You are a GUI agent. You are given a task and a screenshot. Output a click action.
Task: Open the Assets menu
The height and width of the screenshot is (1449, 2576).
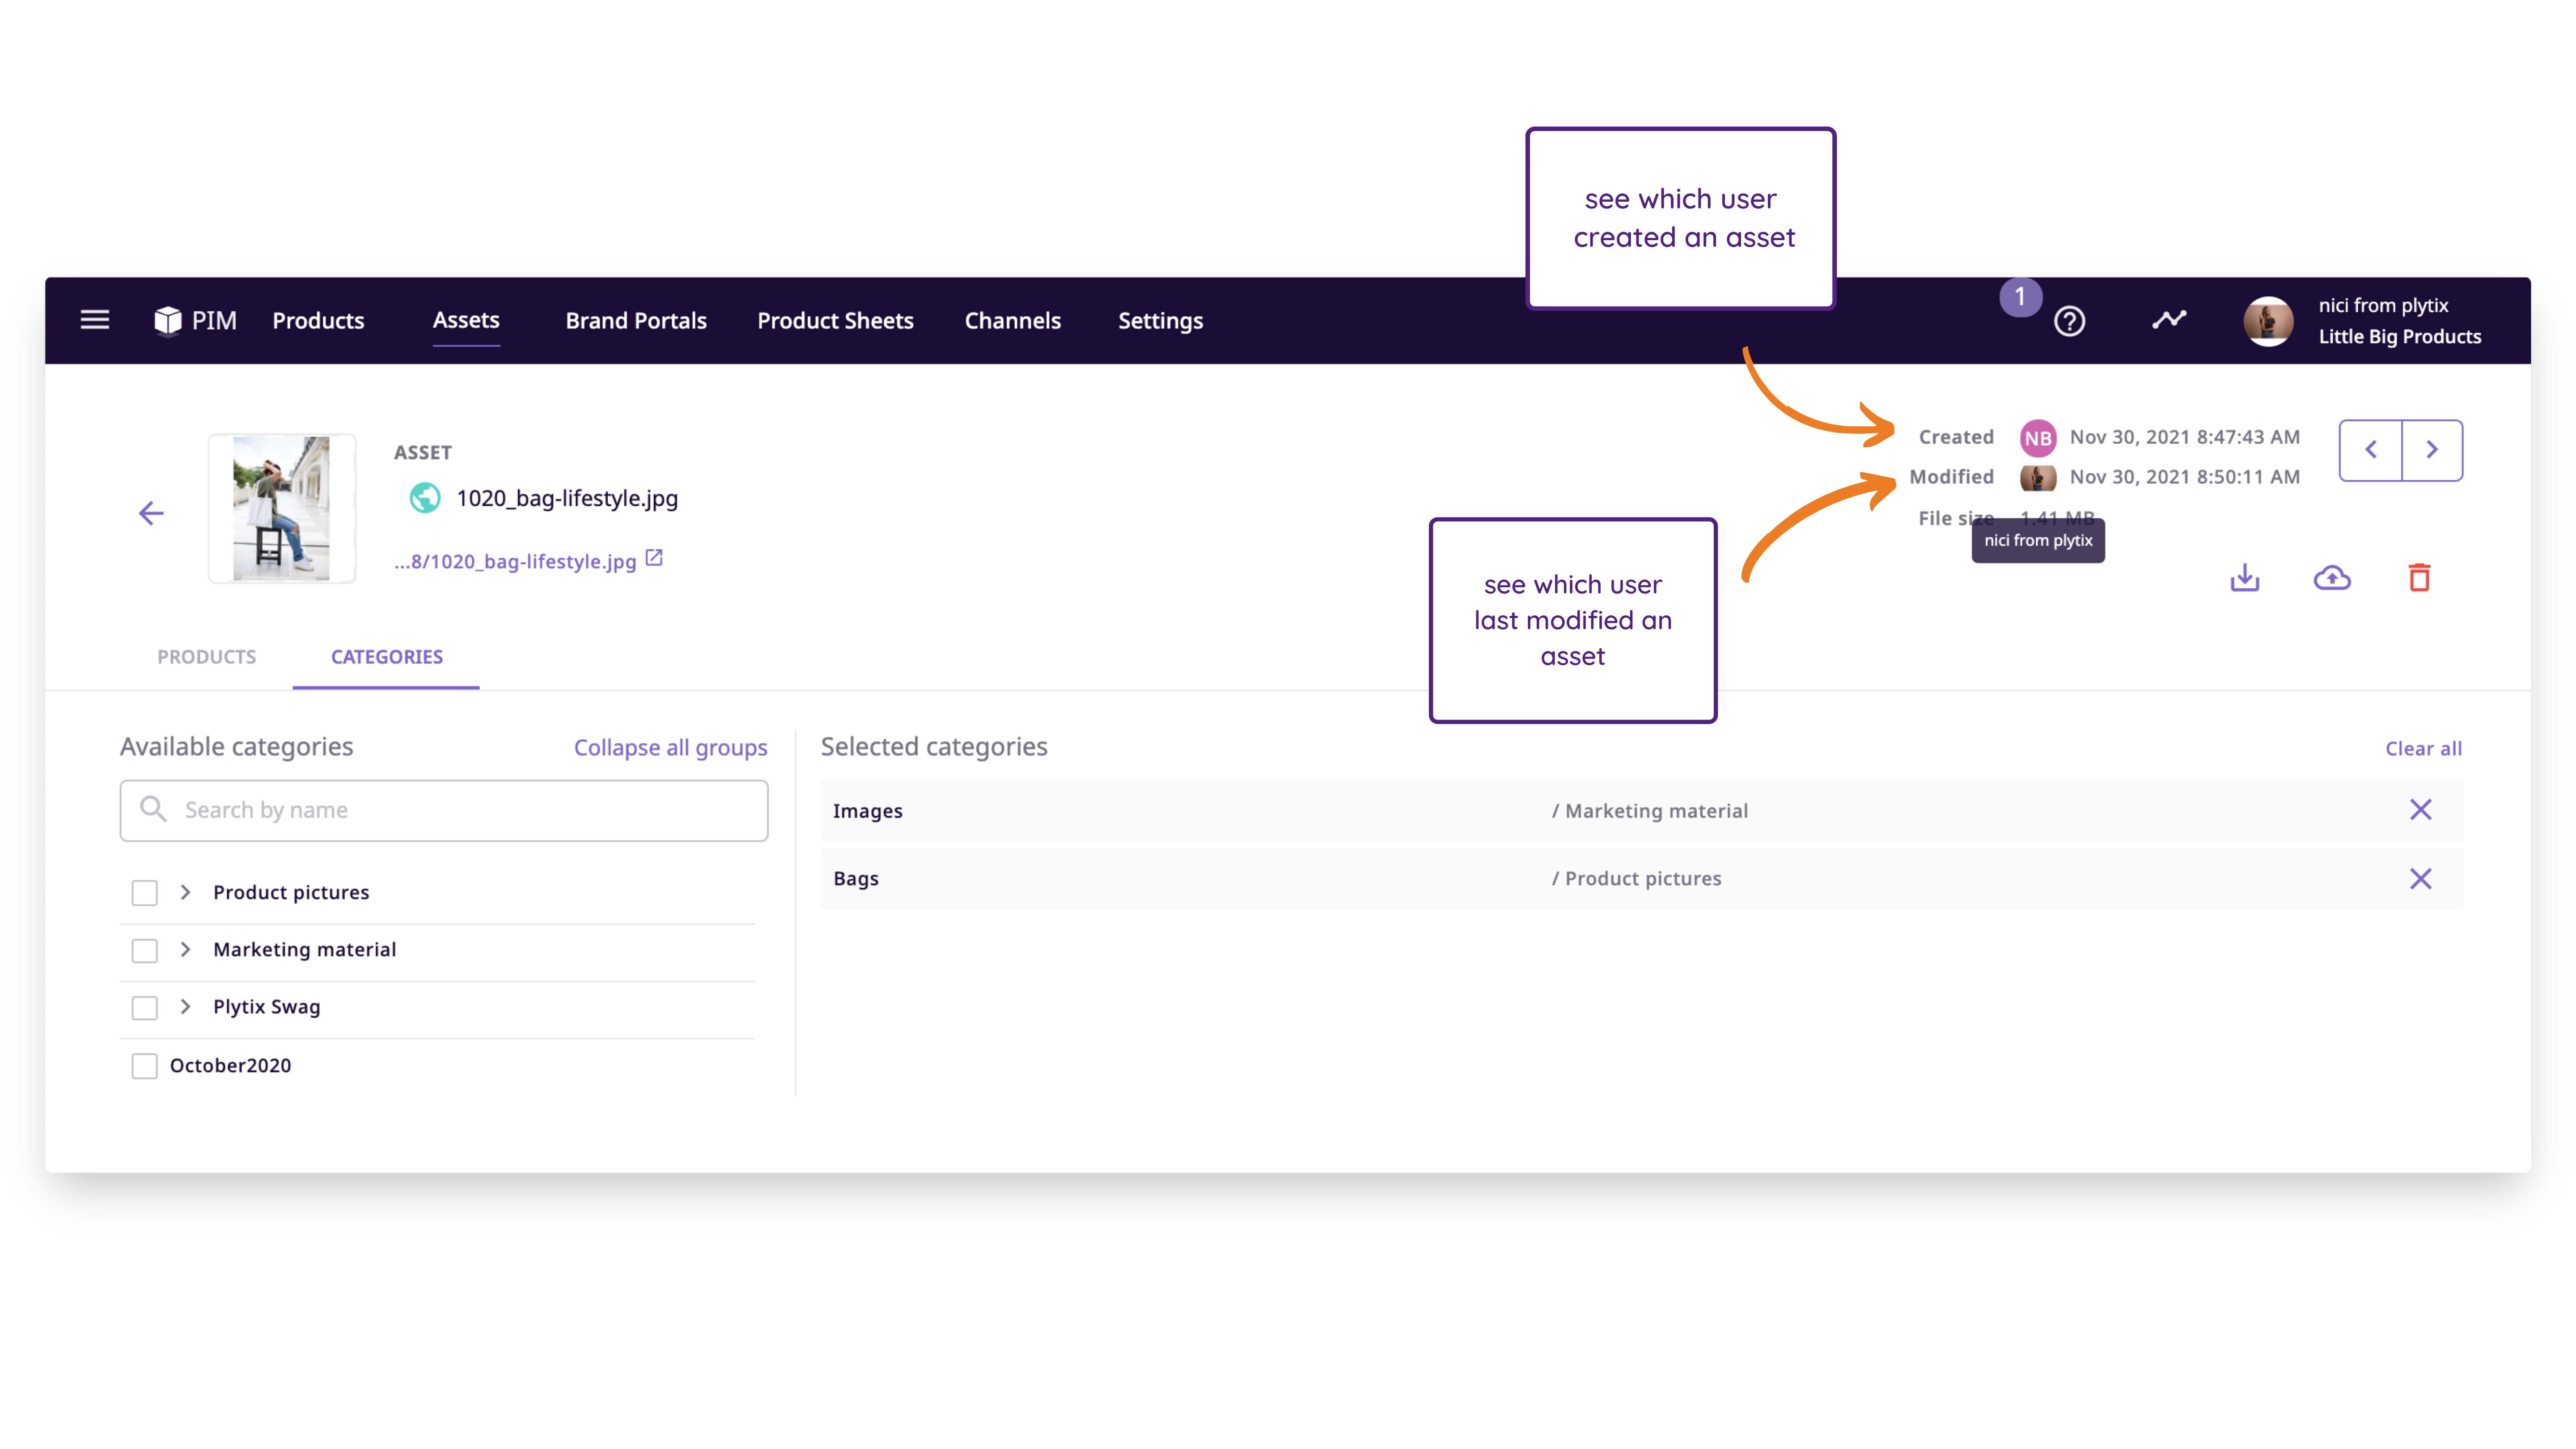point(466,320)
